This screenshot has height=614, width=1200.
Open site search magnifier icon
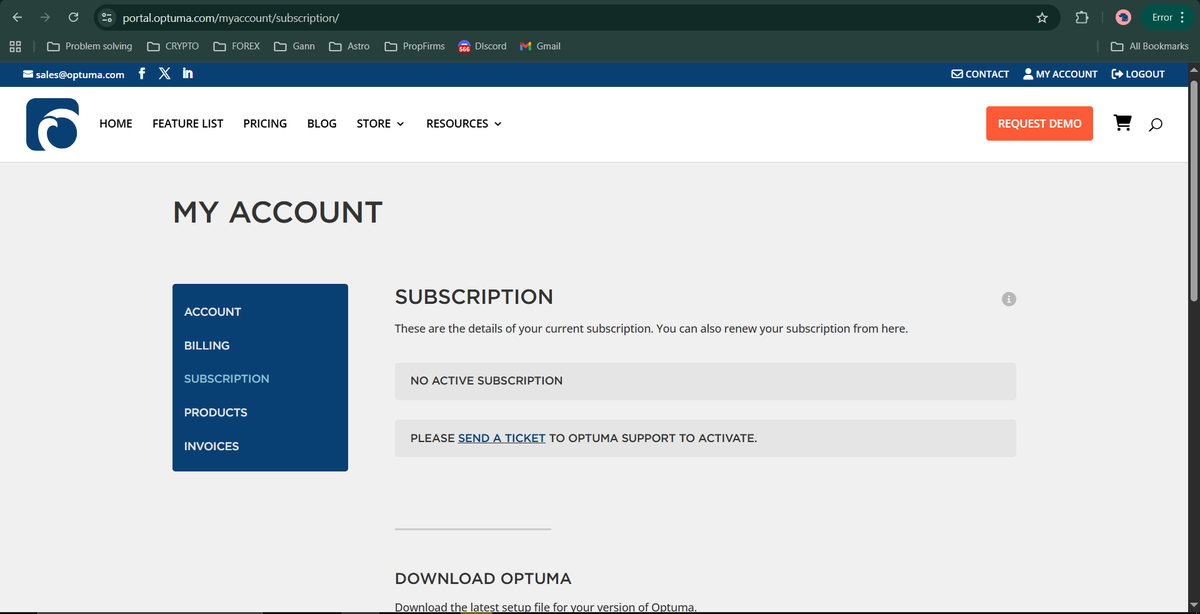pyautogui.click(x=1156, y=124)
